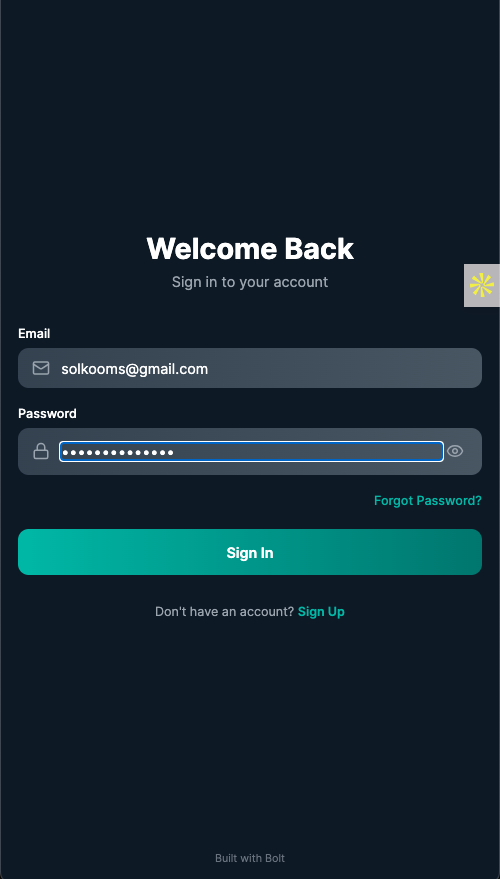Place cursor on the solkooms@gmail.com address text
This screenshot has width=500, height=879.
tap(135, 369)
